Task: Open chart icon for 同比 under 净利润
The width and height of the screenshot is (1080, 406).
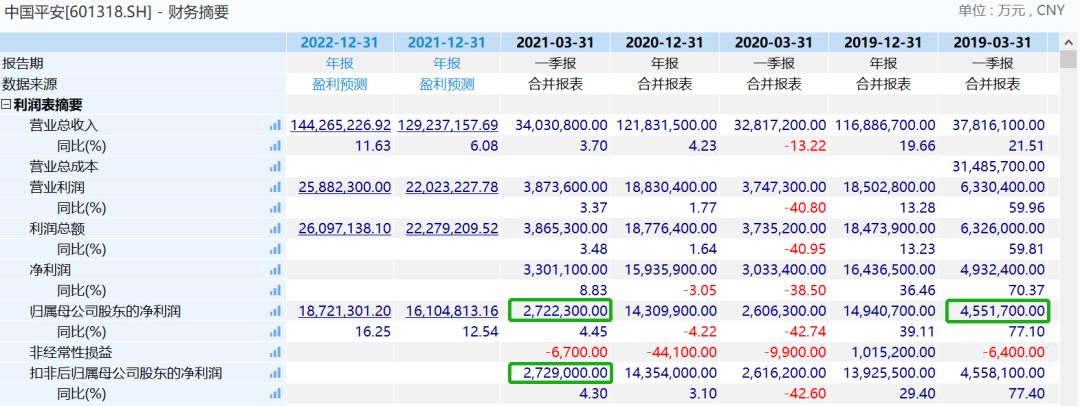Action: pos(276,291)
